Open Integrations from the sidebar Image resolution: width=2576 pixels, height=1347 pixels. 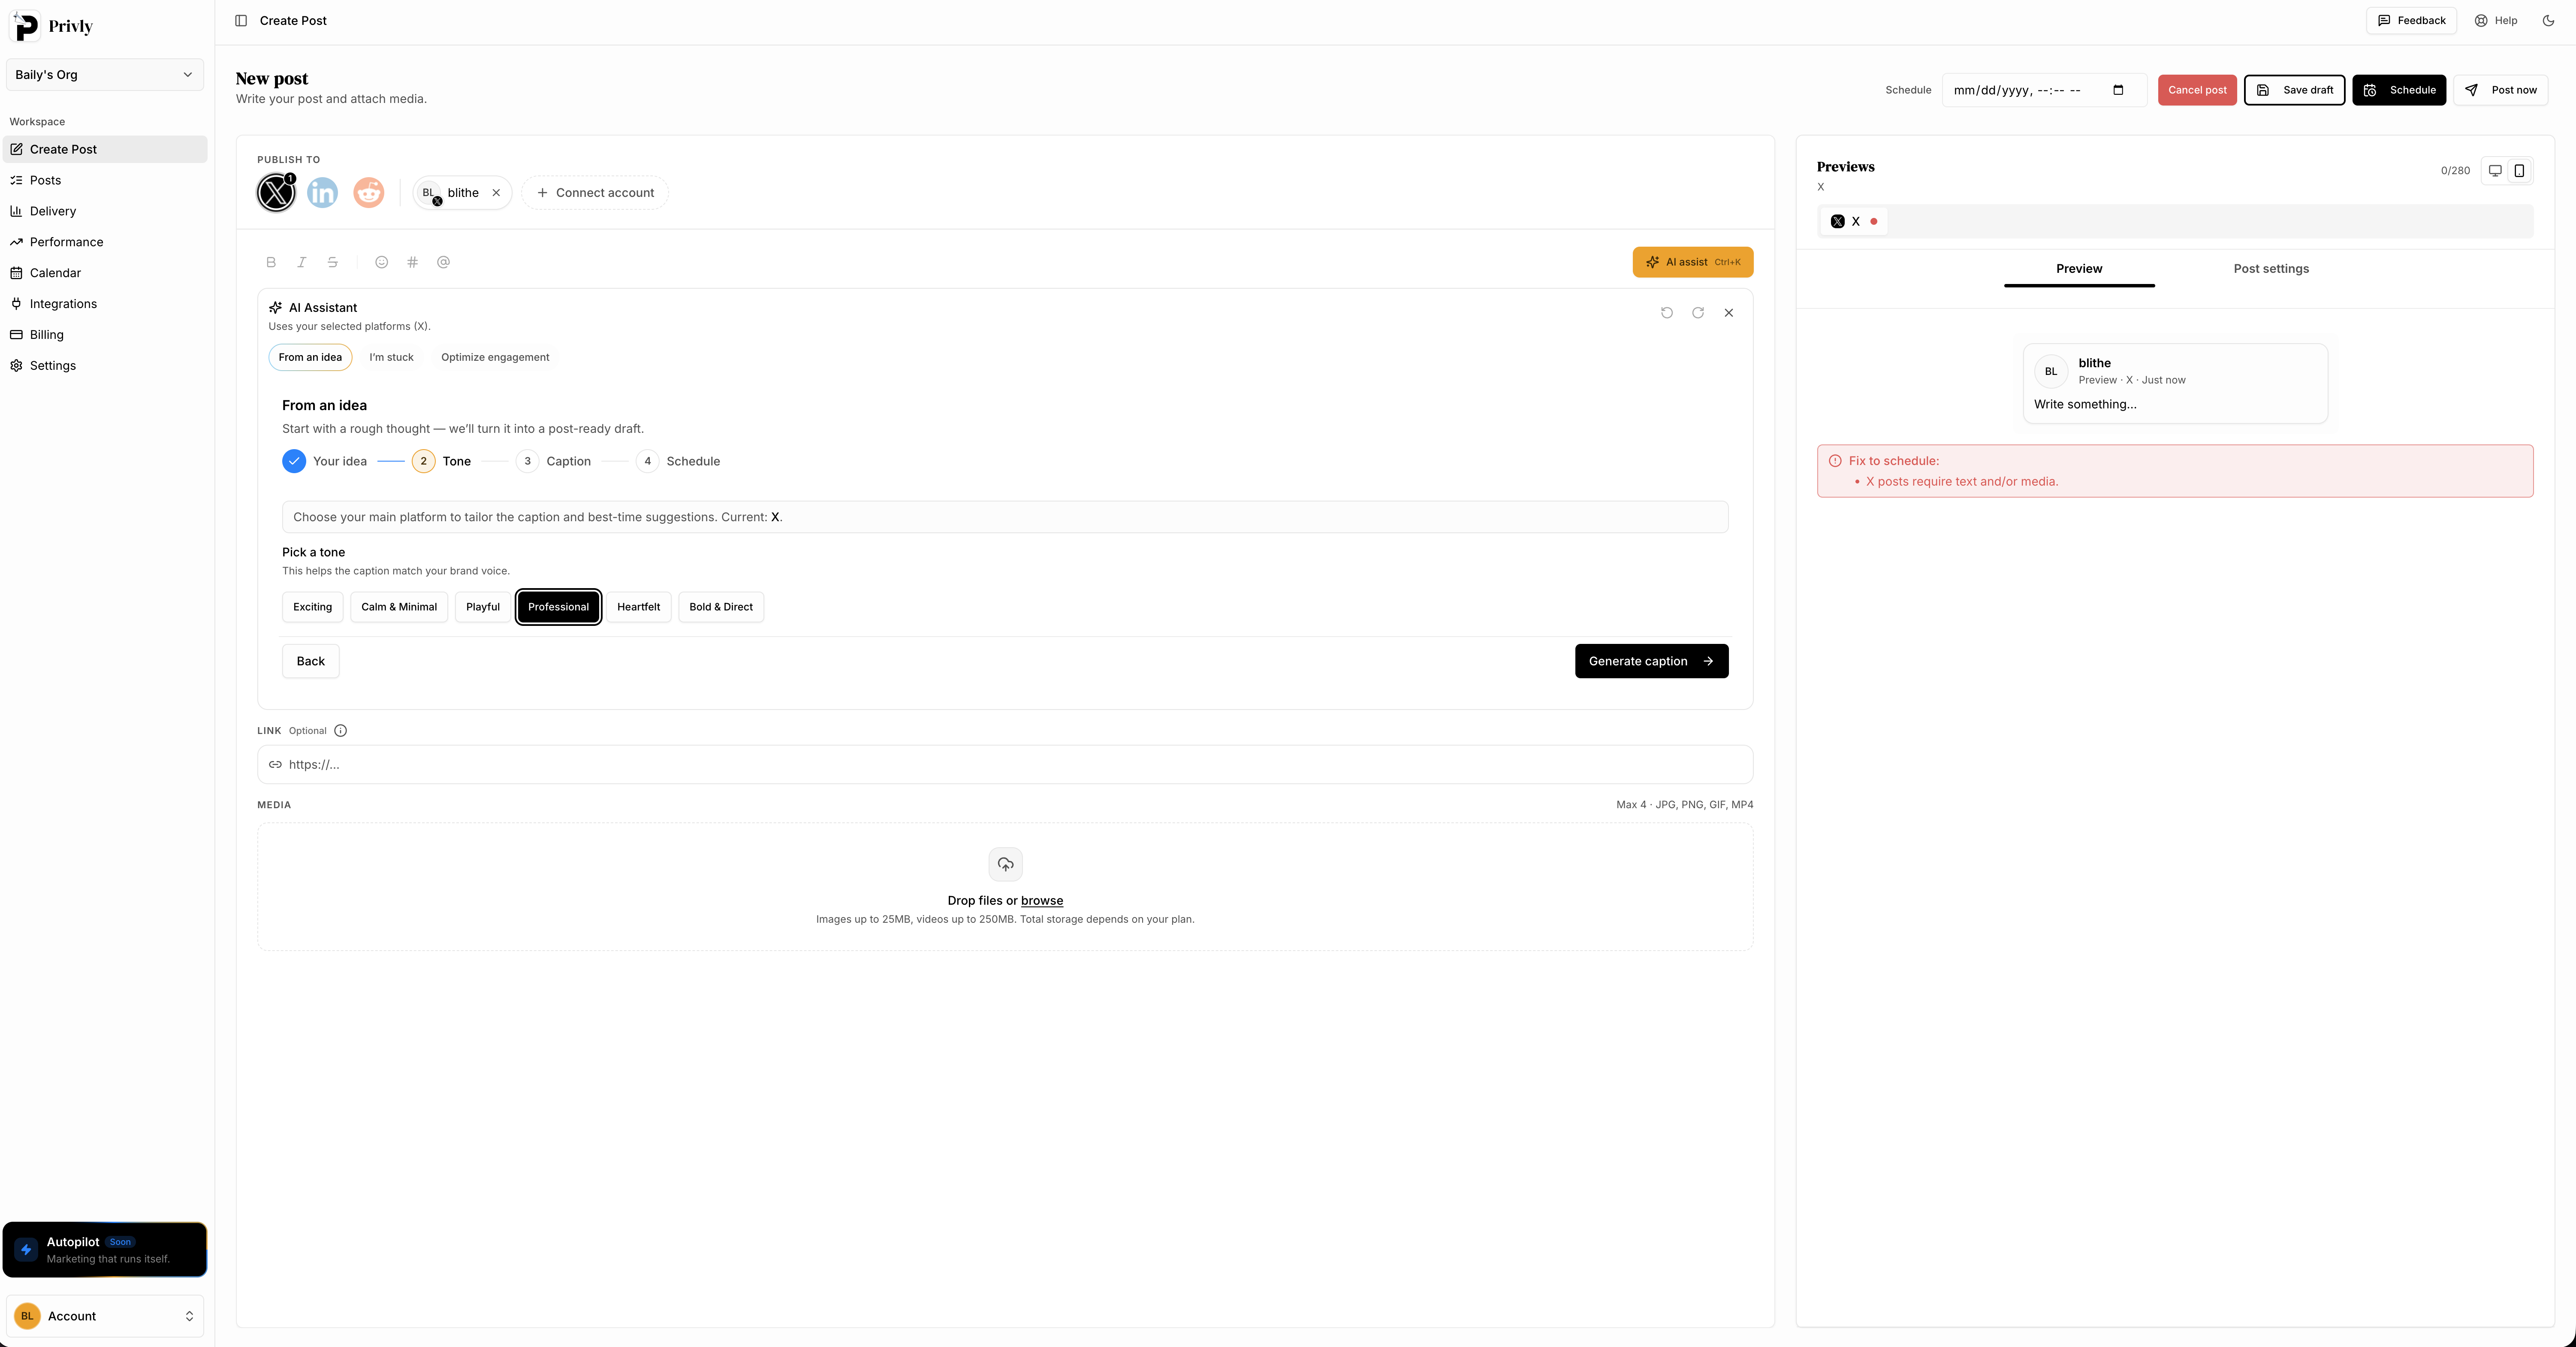tap(63, 303)
